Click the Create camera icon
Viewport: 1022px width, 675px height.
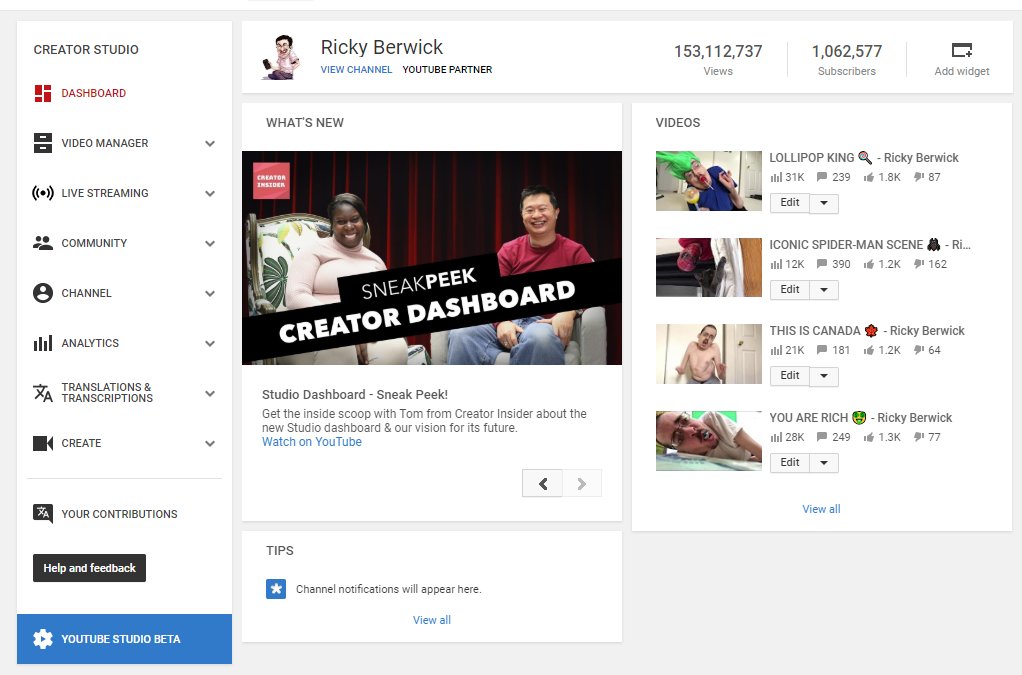click(43, 443)
